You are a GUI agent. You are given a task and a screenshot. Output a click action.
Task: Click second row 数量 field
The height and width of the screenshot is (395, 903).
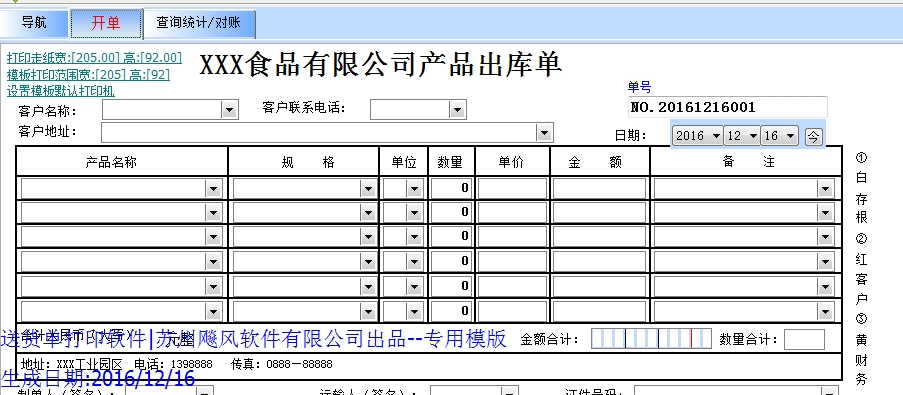451,213
